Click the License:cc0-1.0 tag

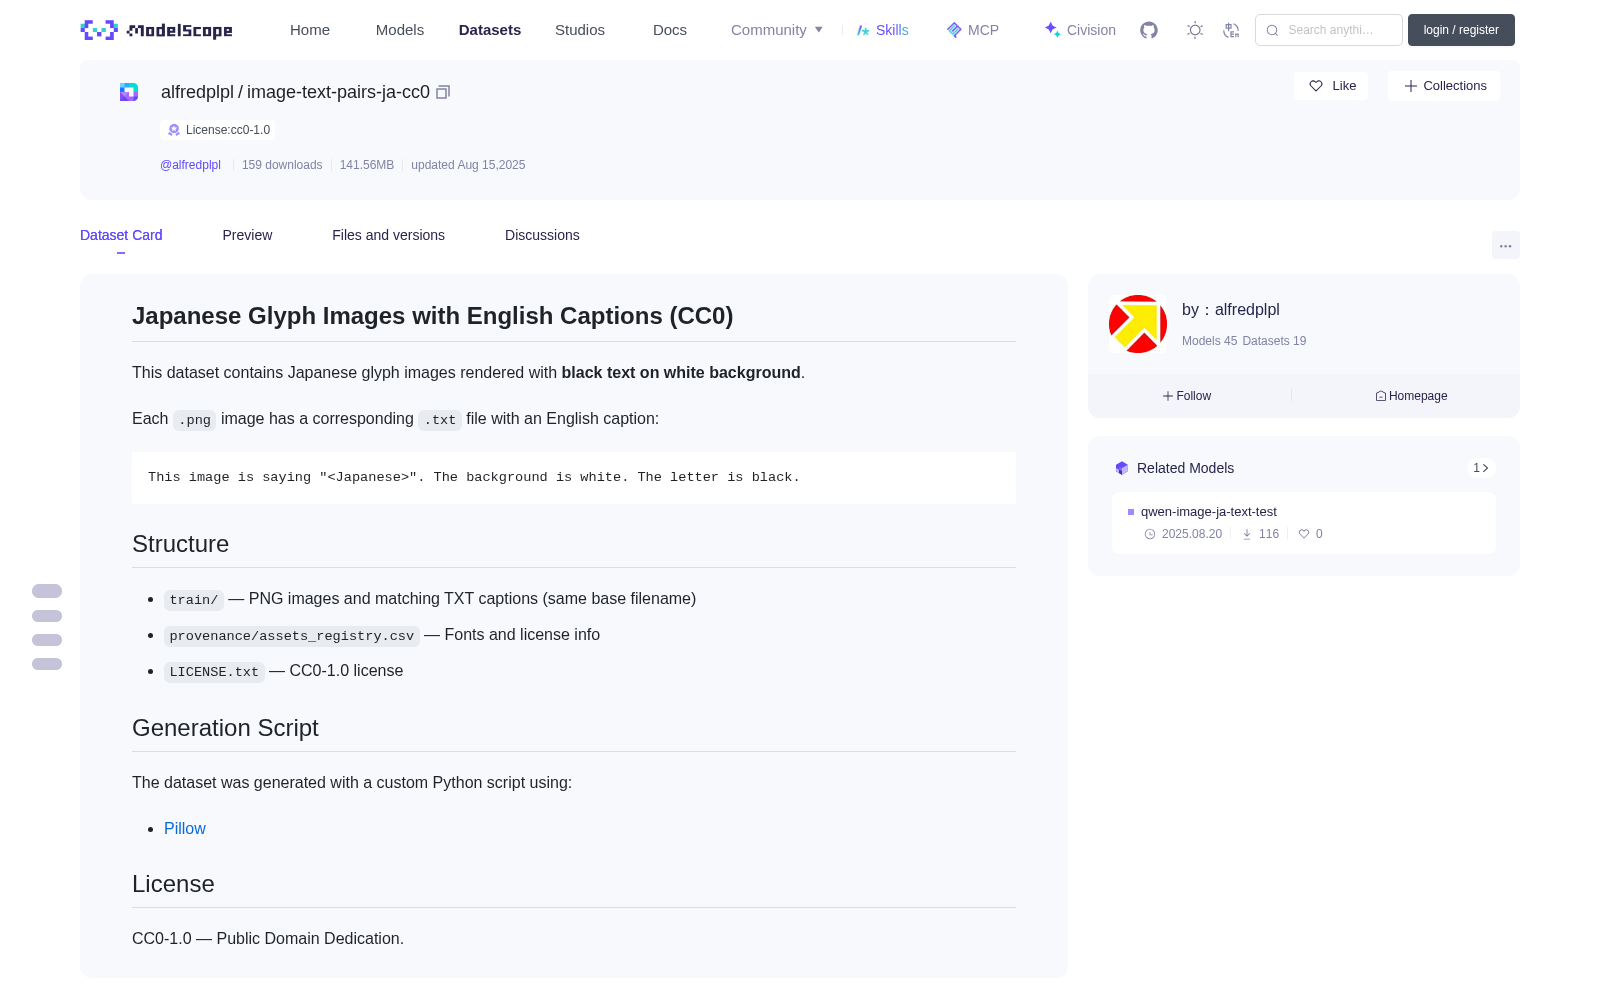click(218, 130)
